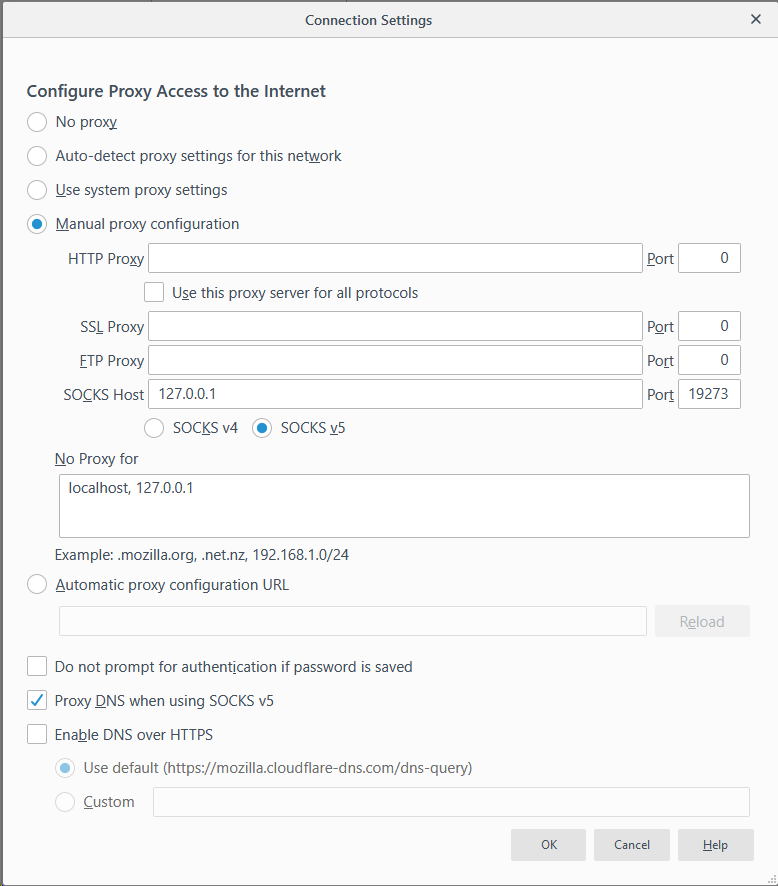Click the HTTP Proxy input field
Viewport: 778px width, 886px height.
click(394, 258)
